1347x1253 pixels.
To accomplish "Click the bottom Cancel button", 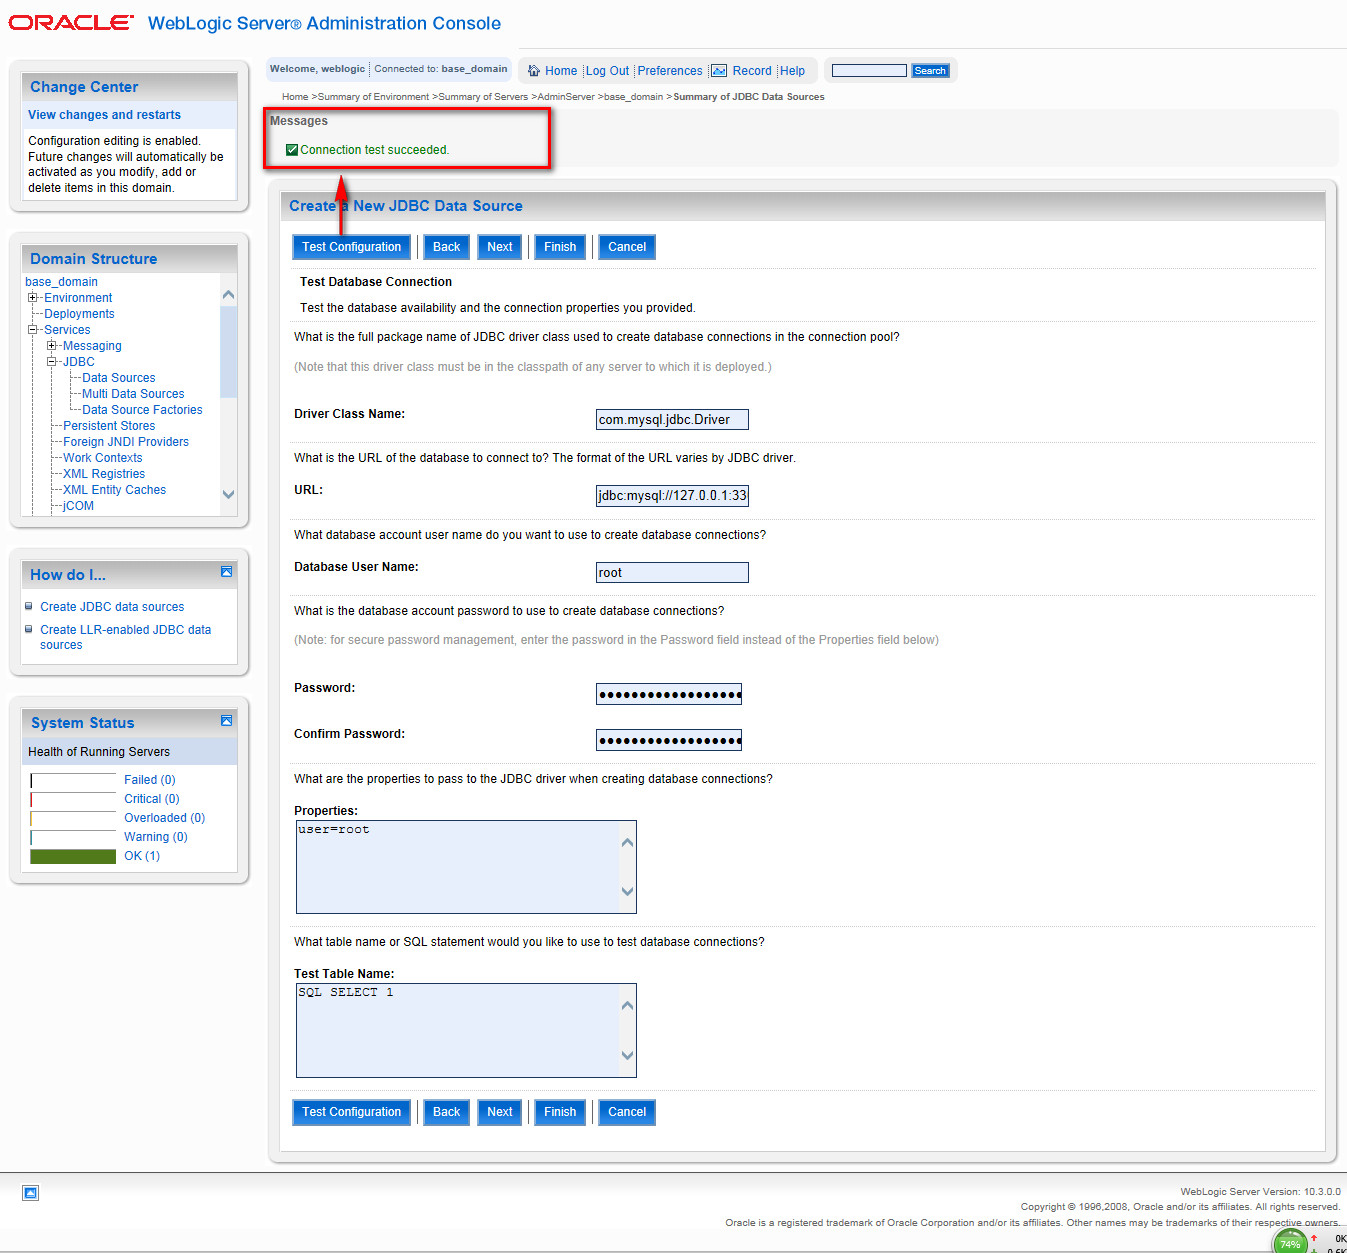I will 627,1112.
